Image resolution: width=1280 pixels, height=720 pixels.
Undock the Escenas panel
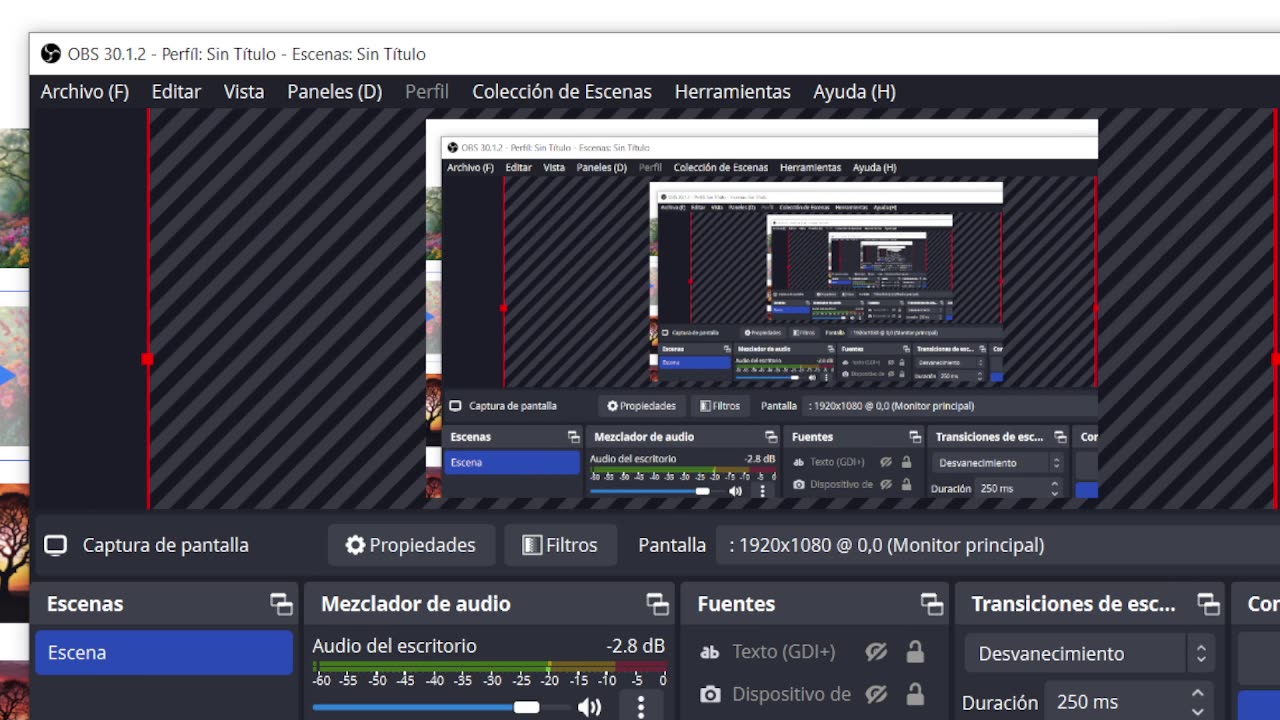point(281,604)
